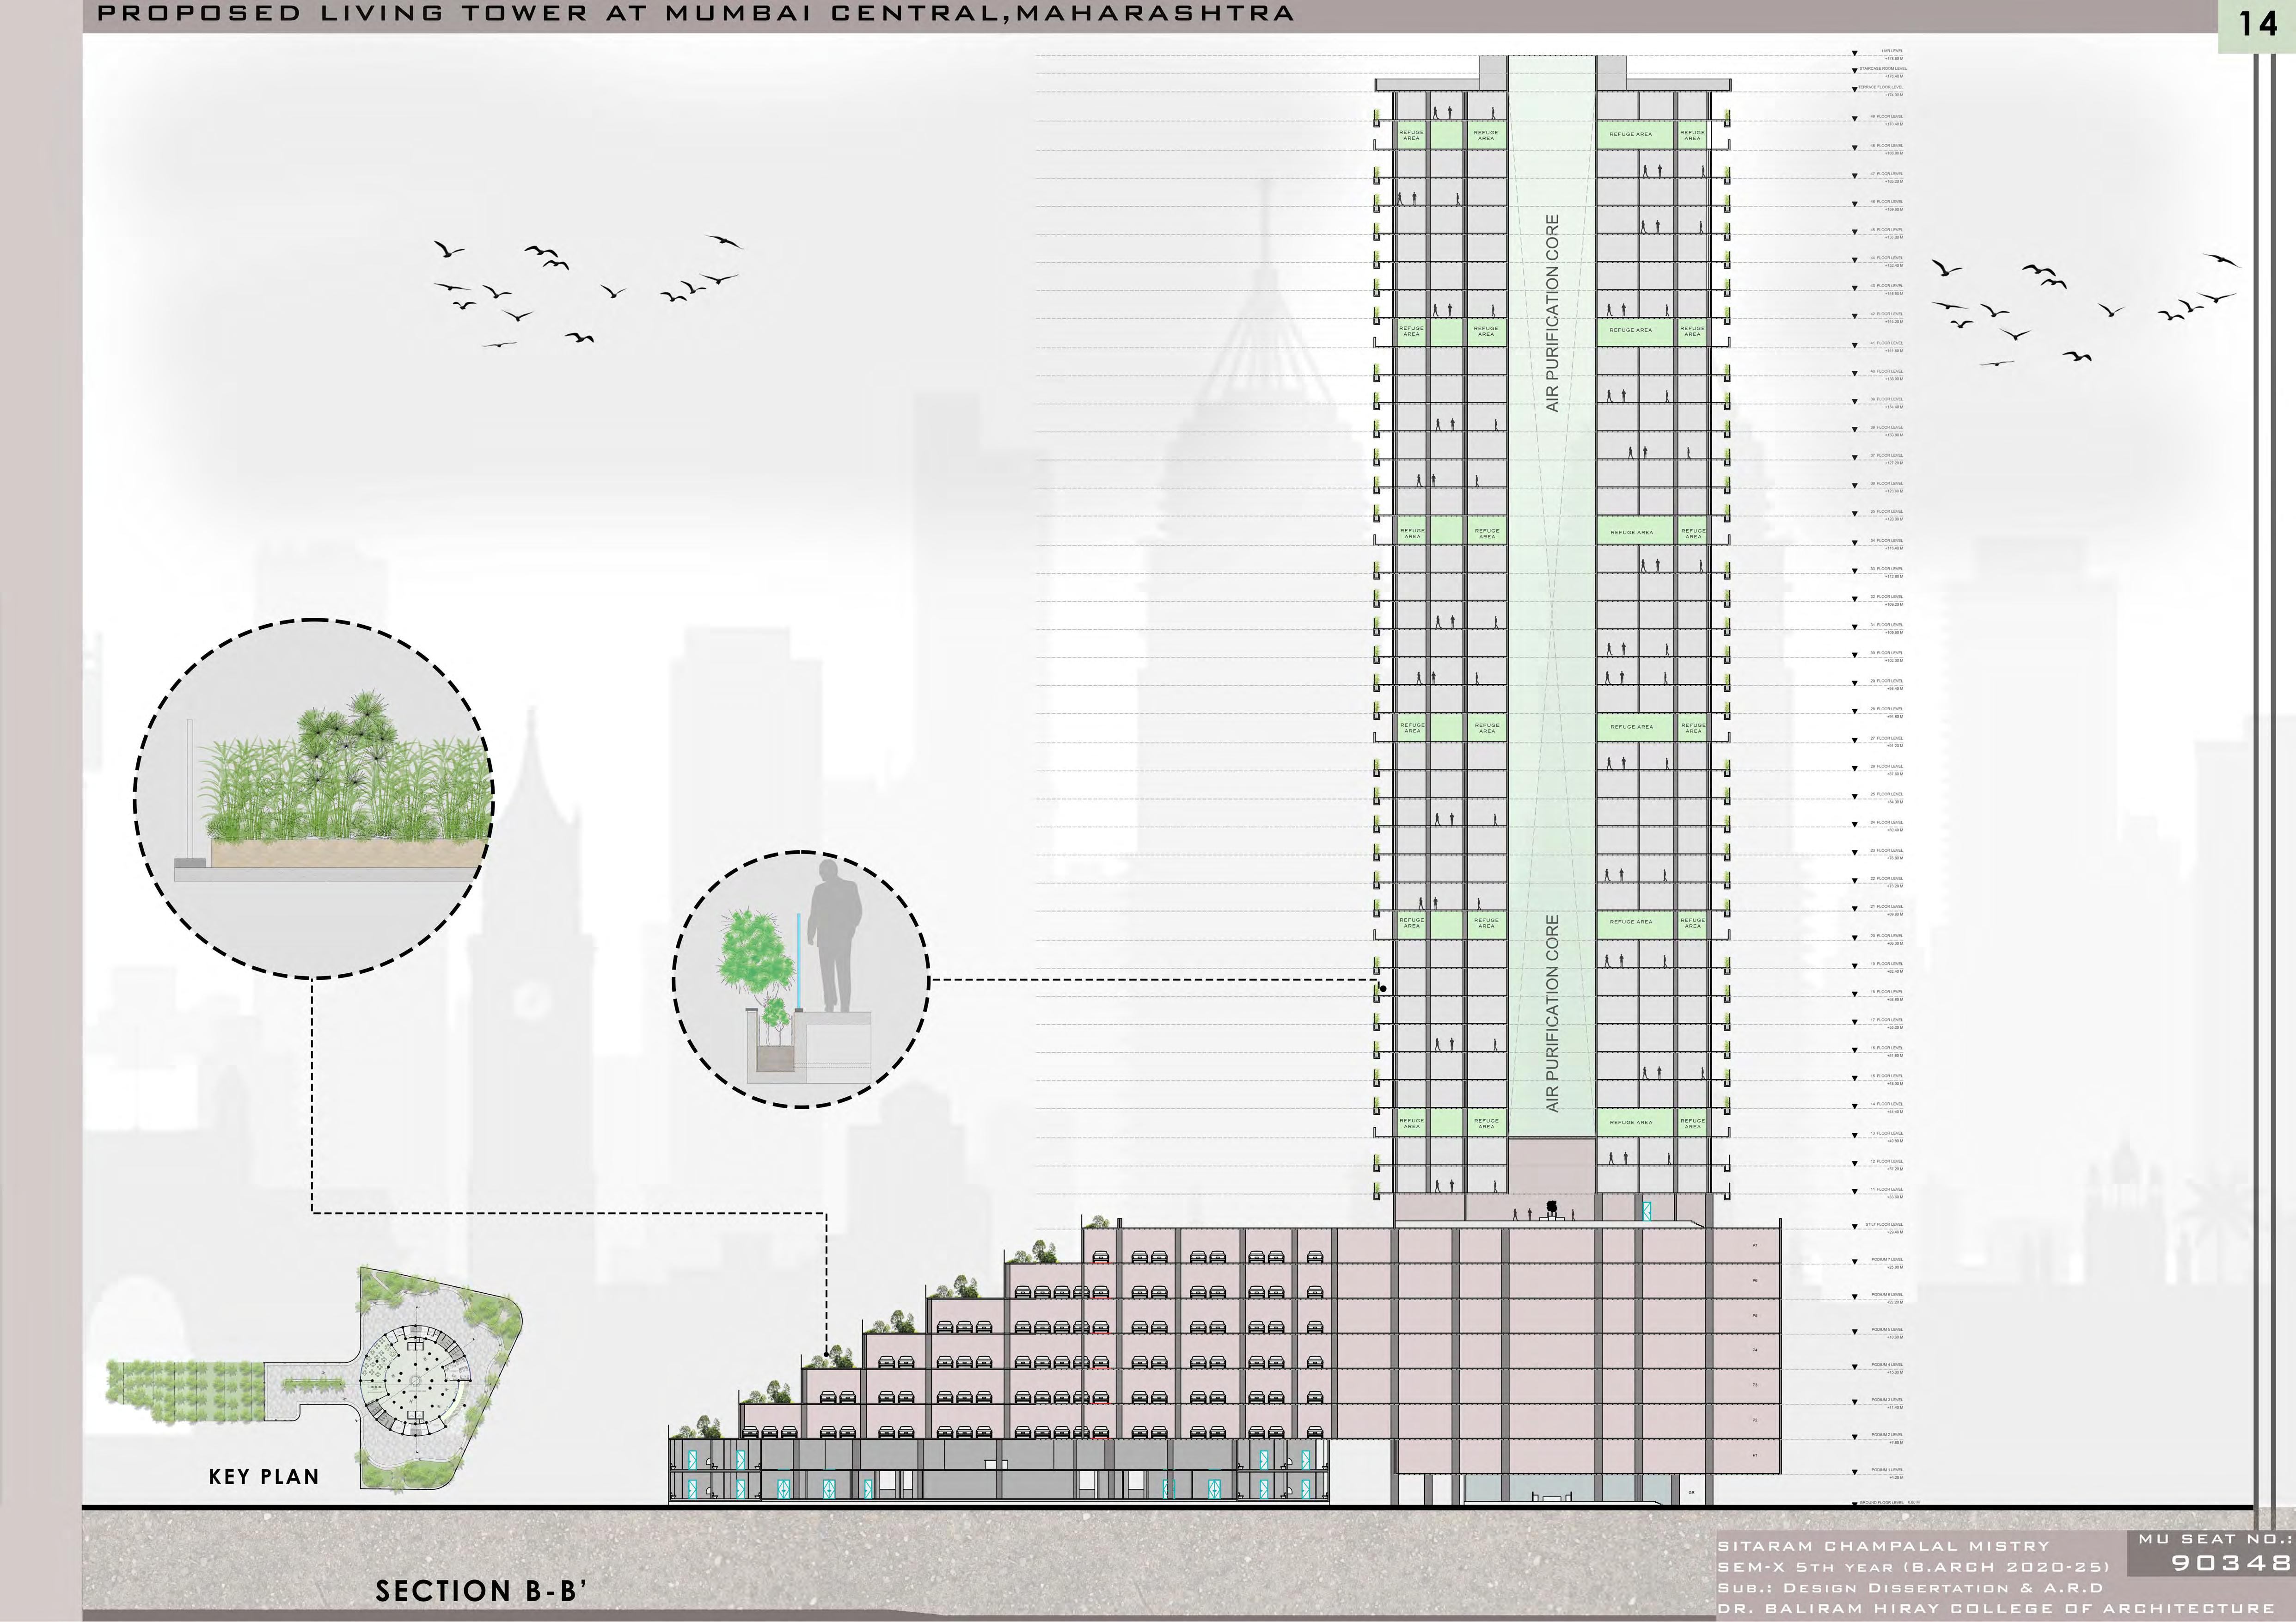
Task: Click the Staircase Room Level marker triangle
Action: (1854, 71)
